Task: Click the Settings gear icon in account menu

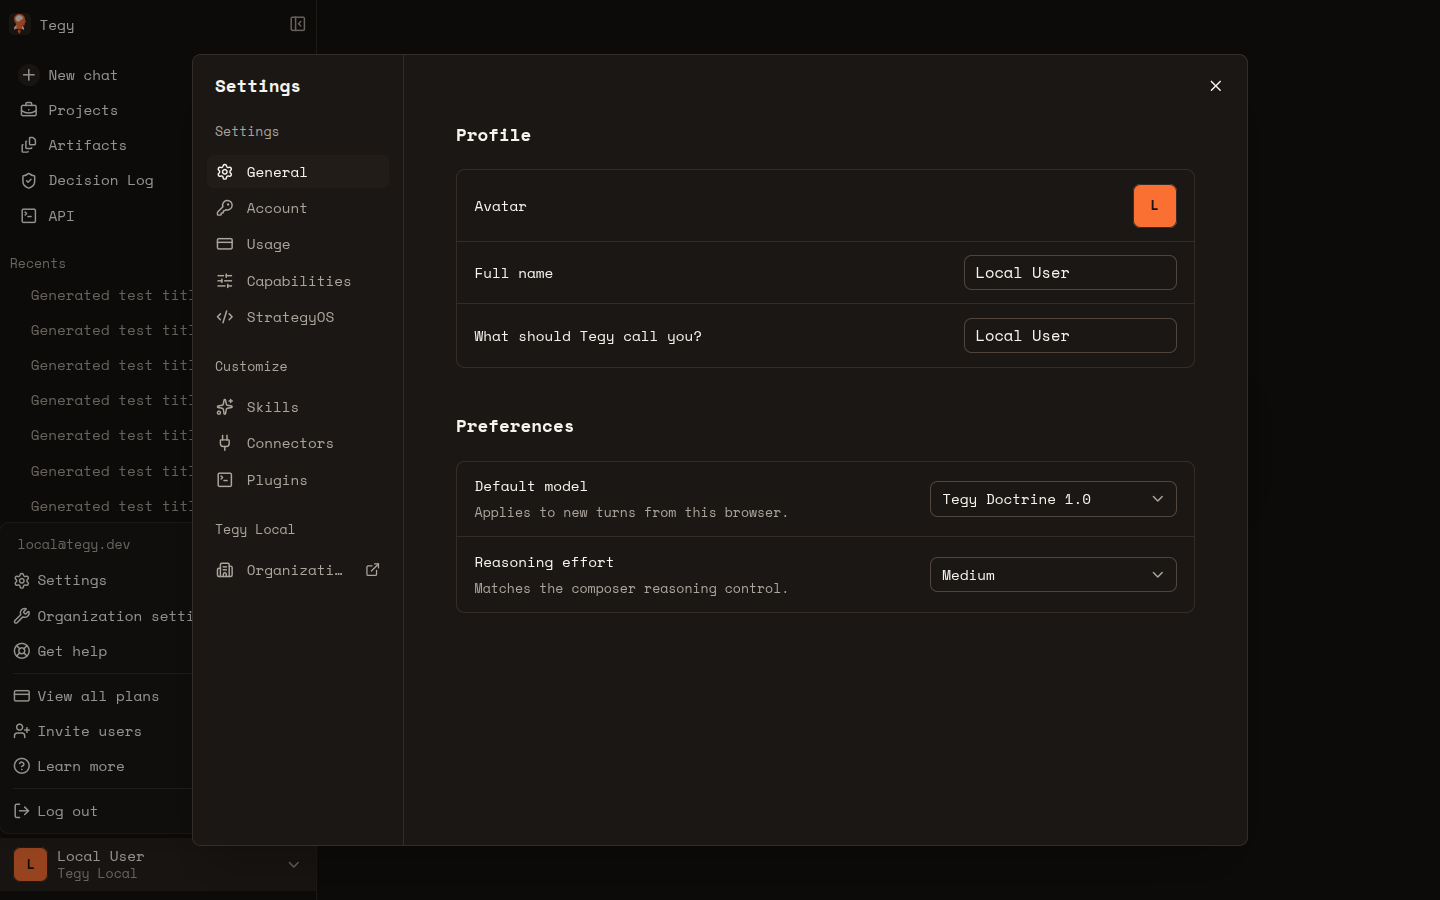Action: point(22,580)
